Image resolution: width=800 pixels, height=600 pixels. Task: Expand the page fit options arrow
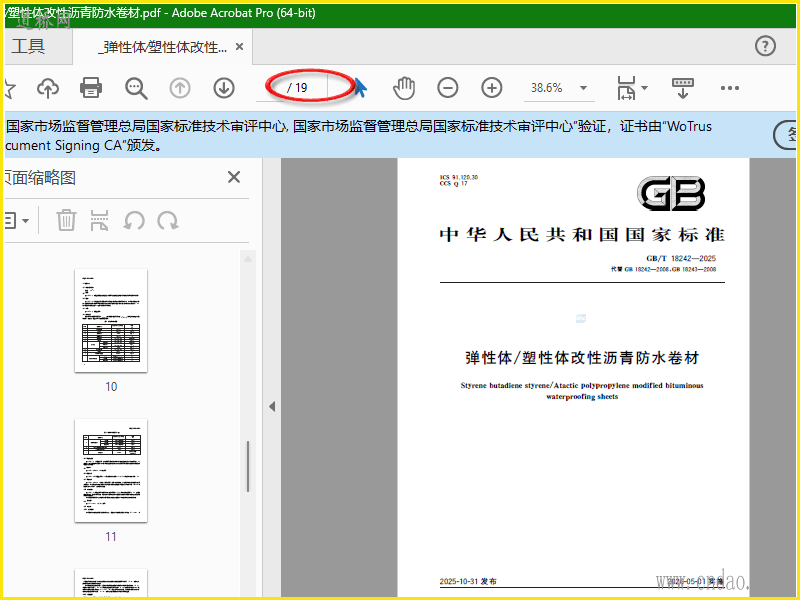click(644, 88)
